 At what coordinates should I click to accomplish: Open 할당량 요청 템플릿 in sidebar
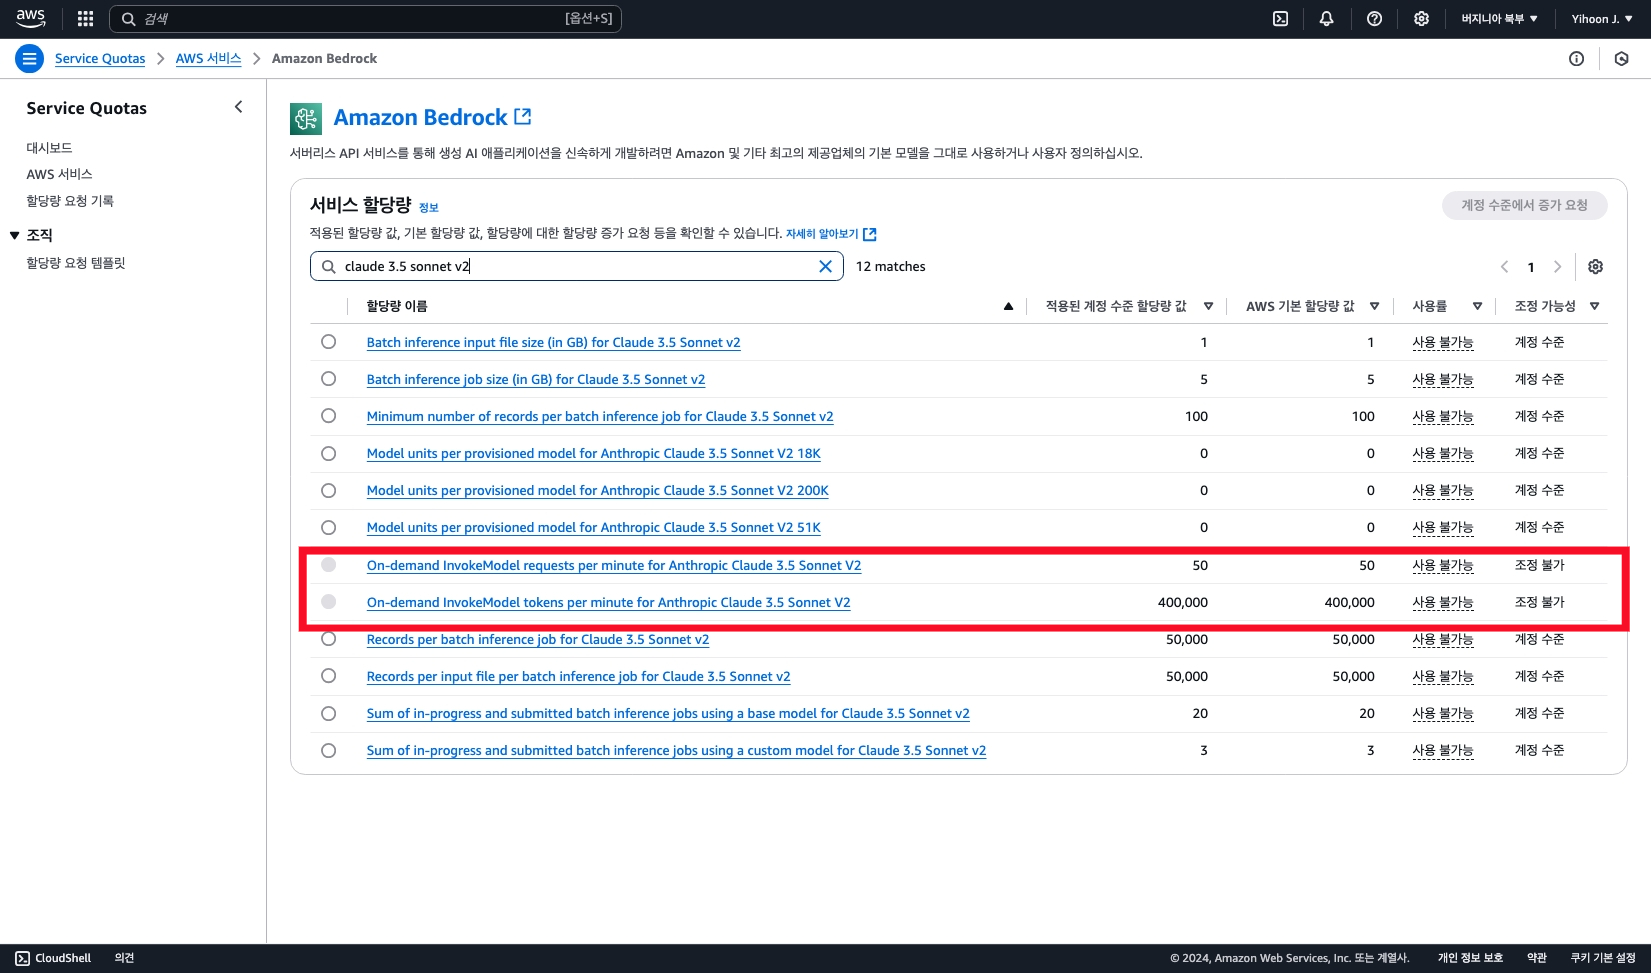(76, 263)
